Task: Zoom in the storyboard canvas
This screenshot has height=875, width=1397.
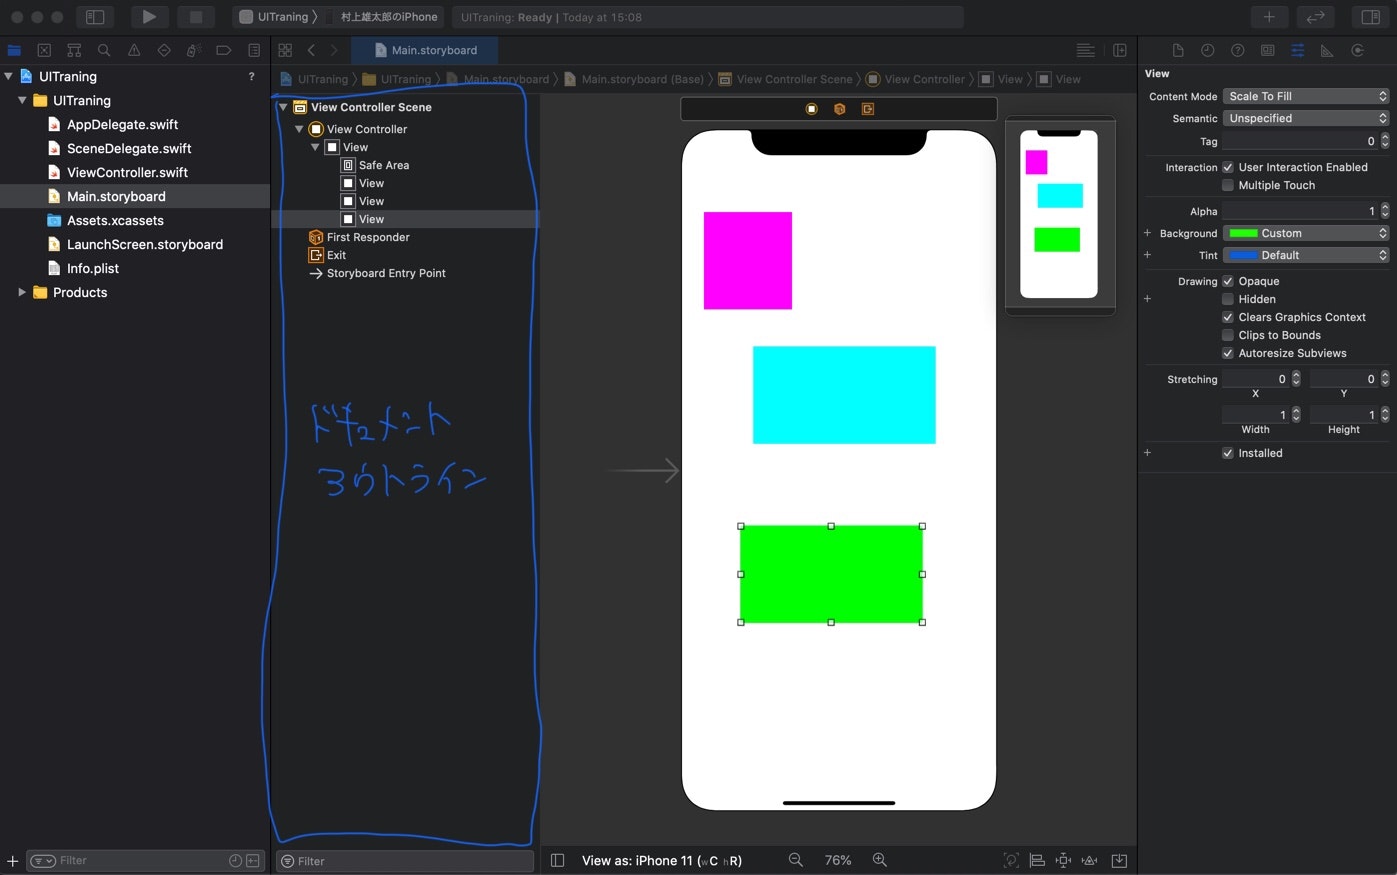Action: pos(880,860)
